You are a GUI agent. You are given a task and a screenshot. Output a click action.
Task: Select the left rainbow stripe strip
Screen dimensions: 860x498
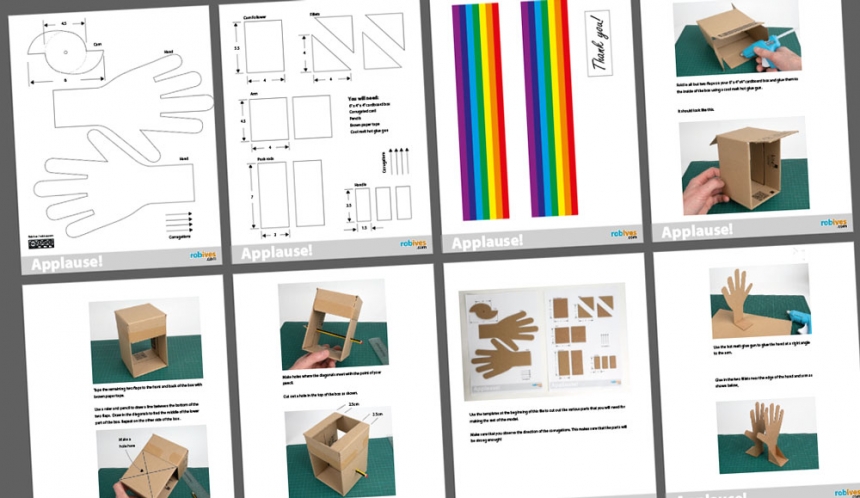(481, 110)
